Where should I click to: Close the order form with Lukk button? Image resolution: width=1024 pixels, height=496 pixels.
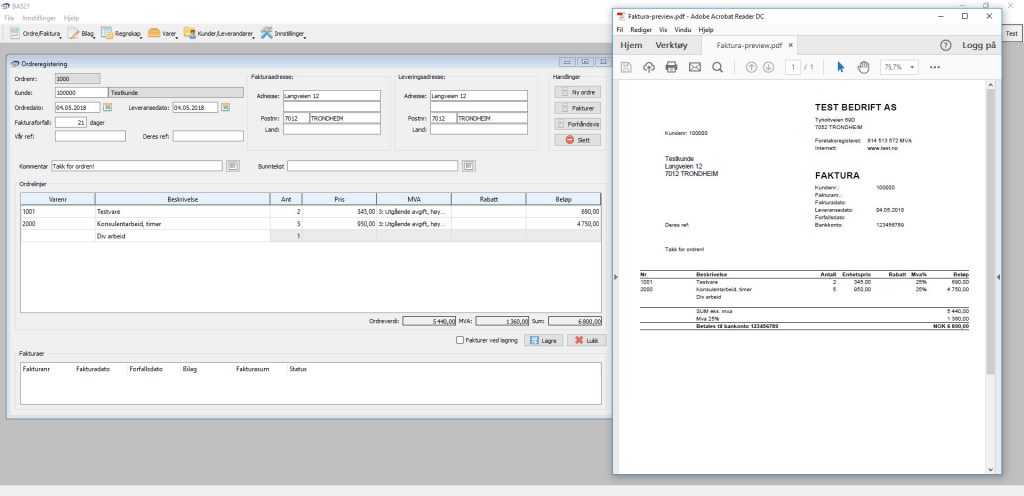coord(586,341)
